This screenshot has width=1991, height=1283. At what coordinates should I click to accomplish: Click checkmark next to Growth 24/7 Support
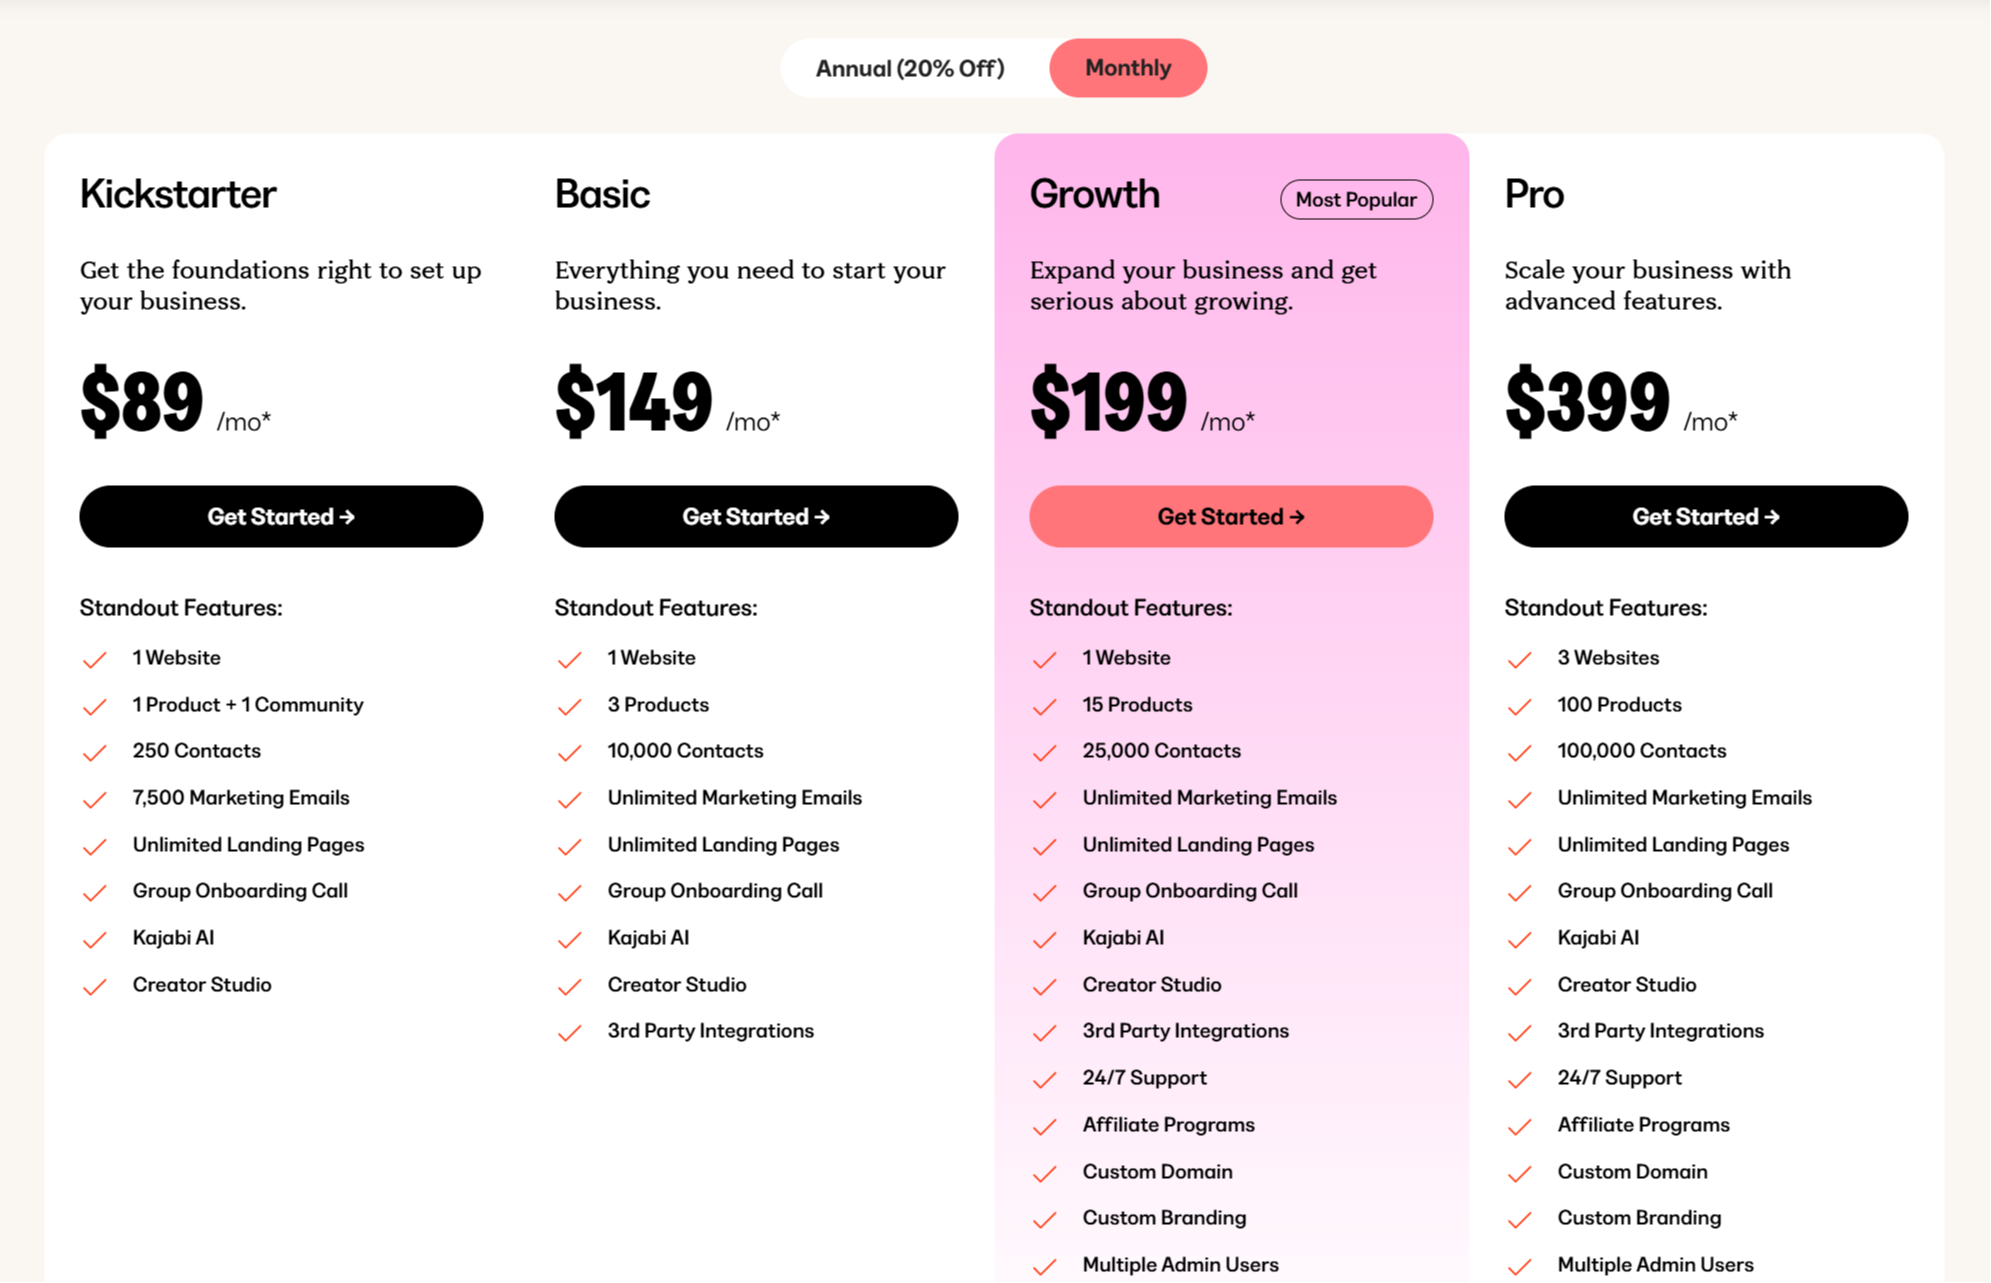pos(1045,1079)
